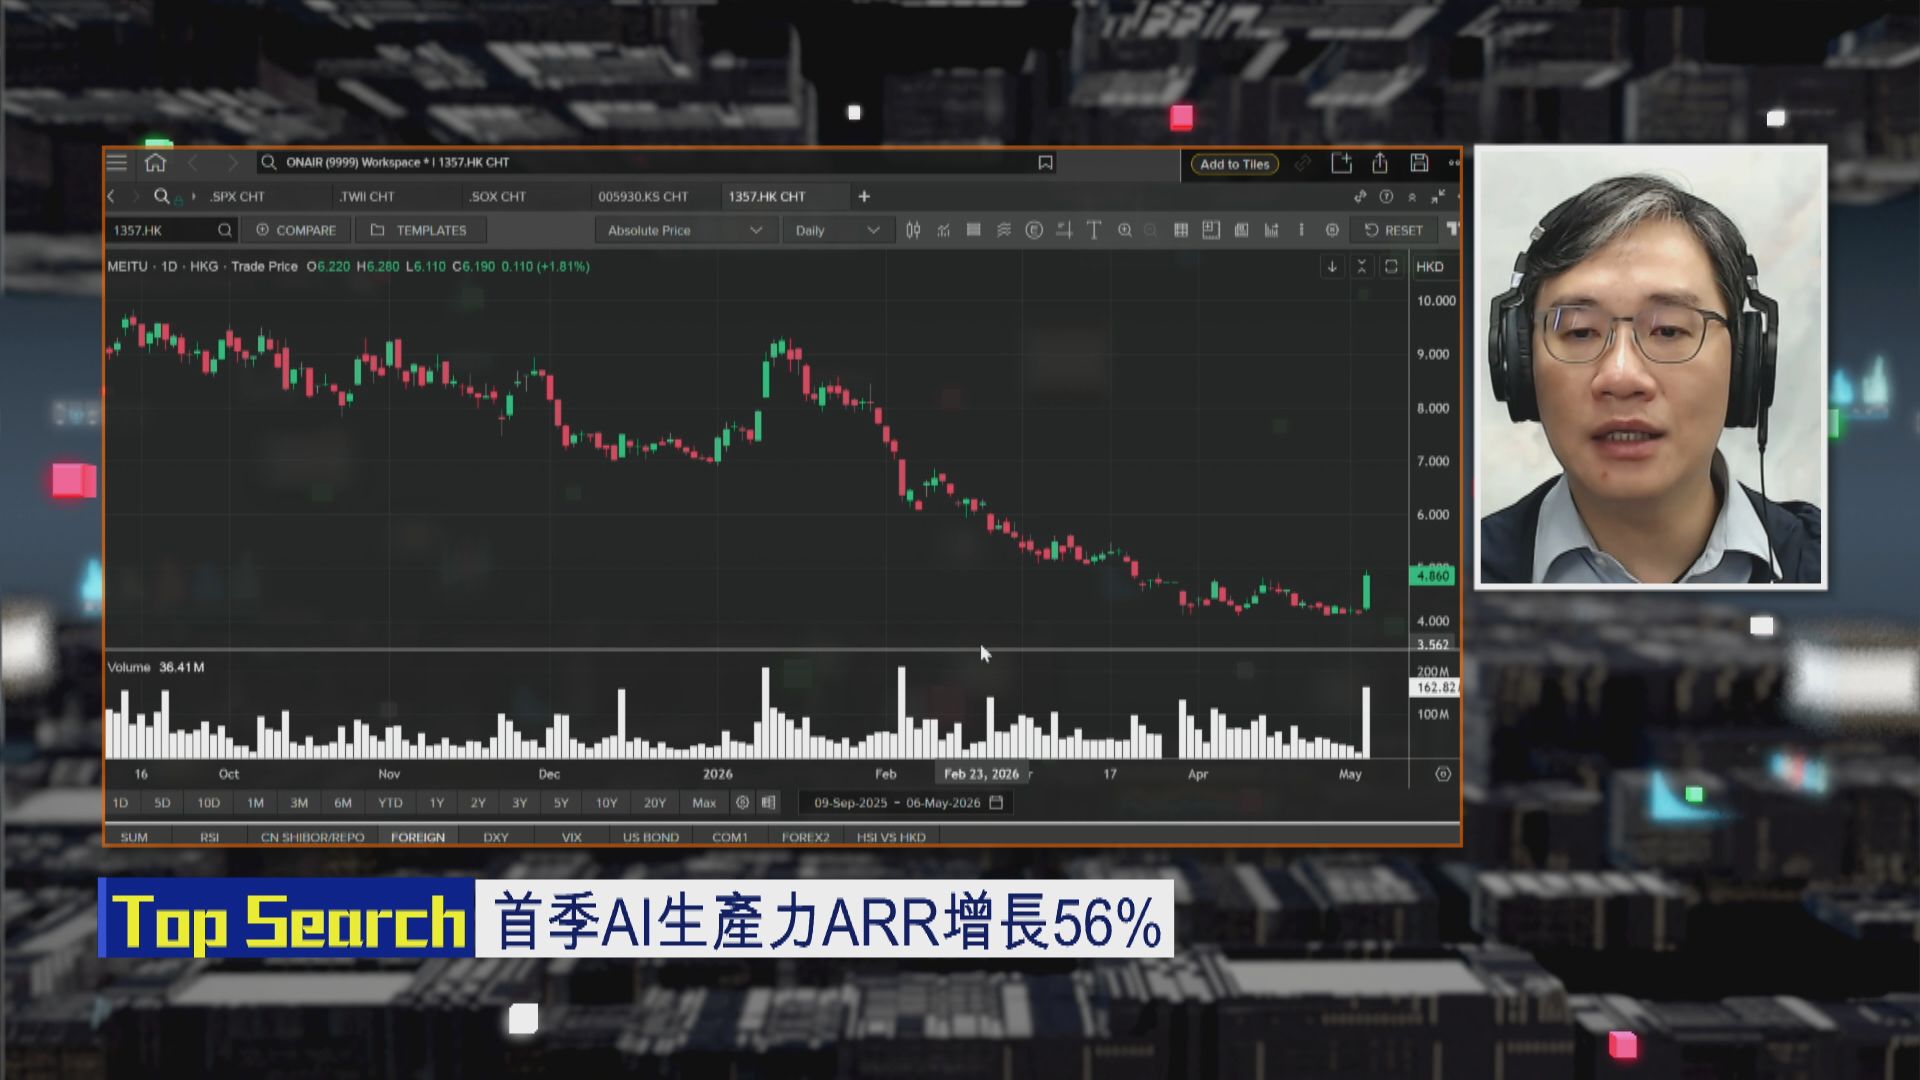This screenshot has width=1920, height=1080.
Task: Select the 1Y range button
Action: 436,803
